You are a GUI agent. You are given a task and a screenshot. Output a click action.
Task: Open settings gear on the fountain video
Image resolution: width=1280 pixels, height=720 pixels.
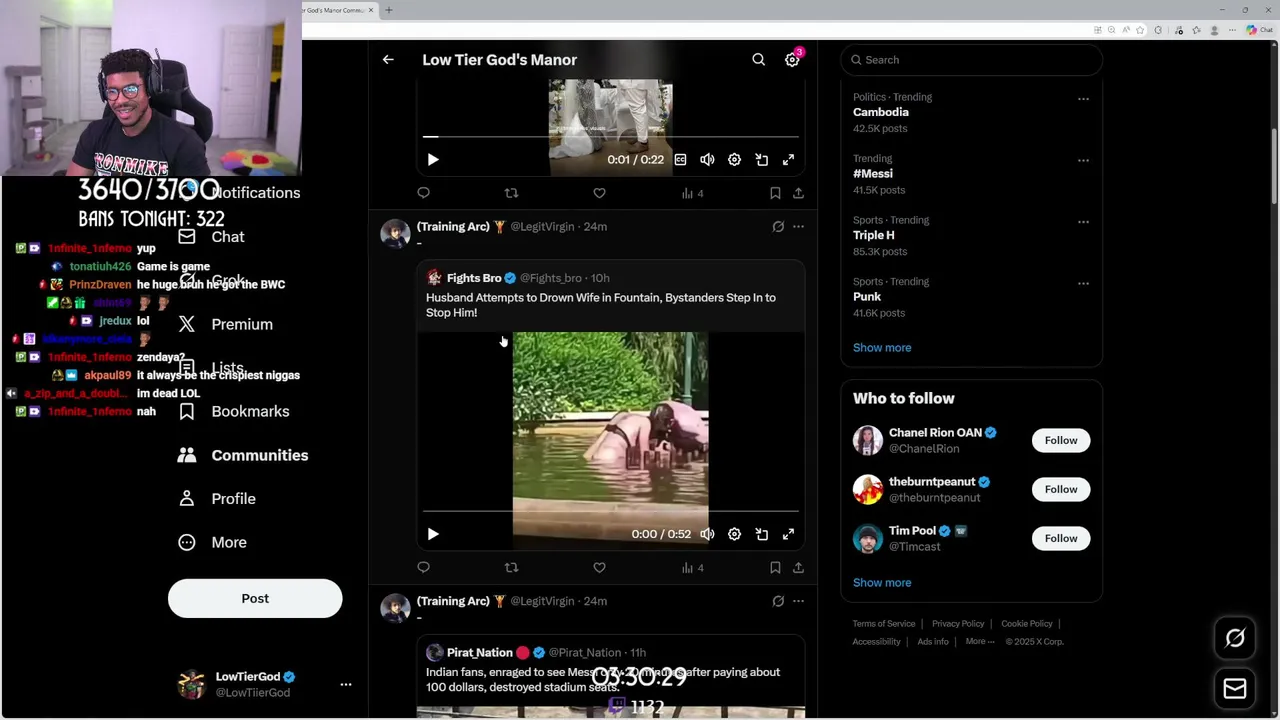point(734,534)
